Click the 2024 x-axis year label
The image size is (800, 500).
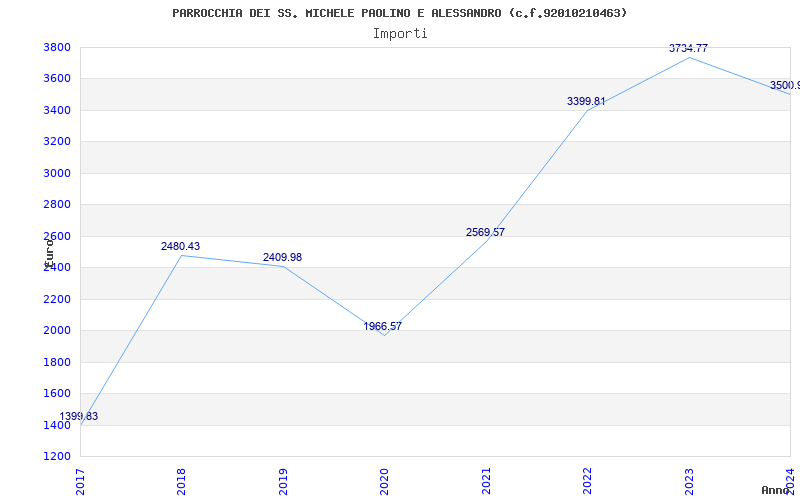pyautogui.click(x=790, y=482)
